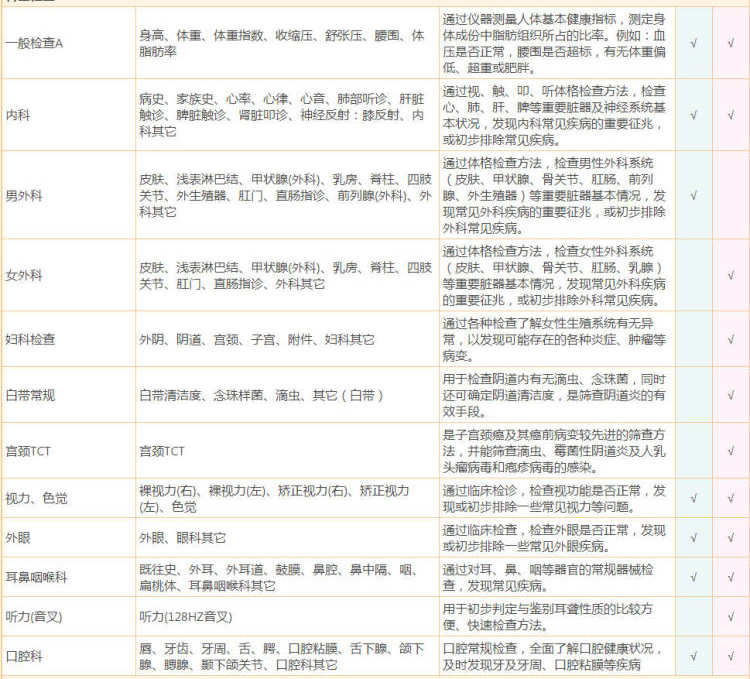
Task: Click the pink-column checkmark for 女外科
Action: coord(730,273)
